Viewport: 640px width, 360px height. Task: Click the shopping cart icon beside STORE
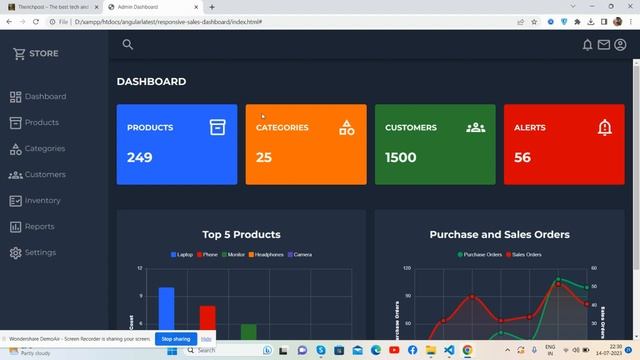click(19, 53)
